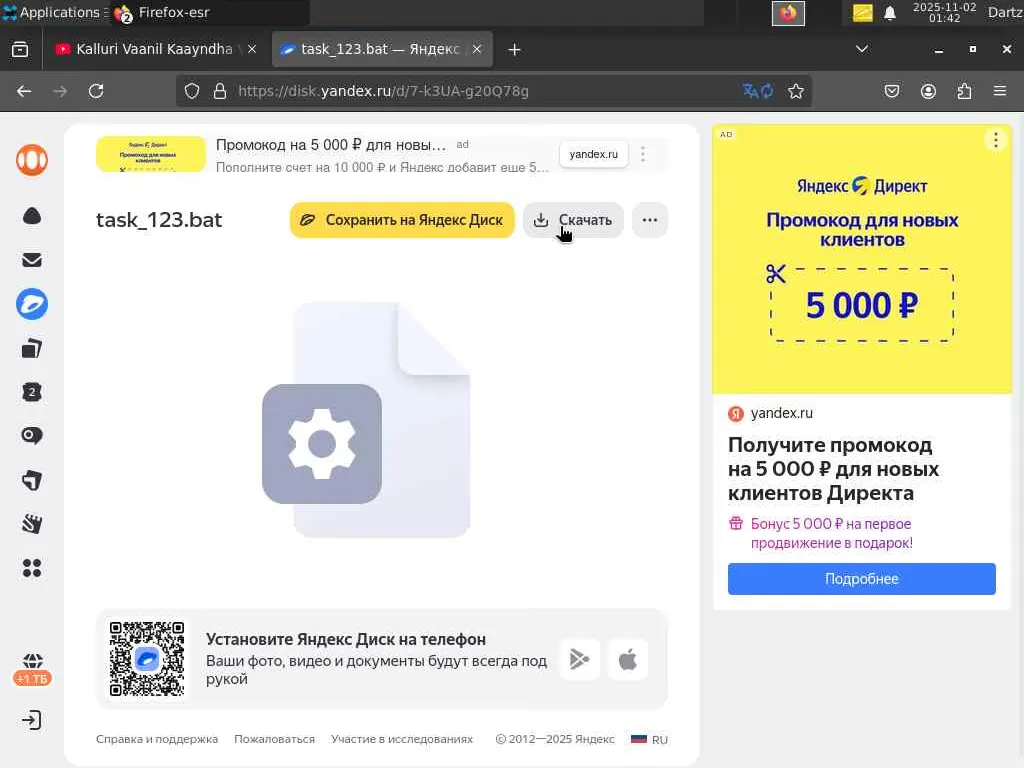The image size is (1024, 768).
Task: Close the Kalluri Vaanil Kaayndha tab
Action: point(252,49)
